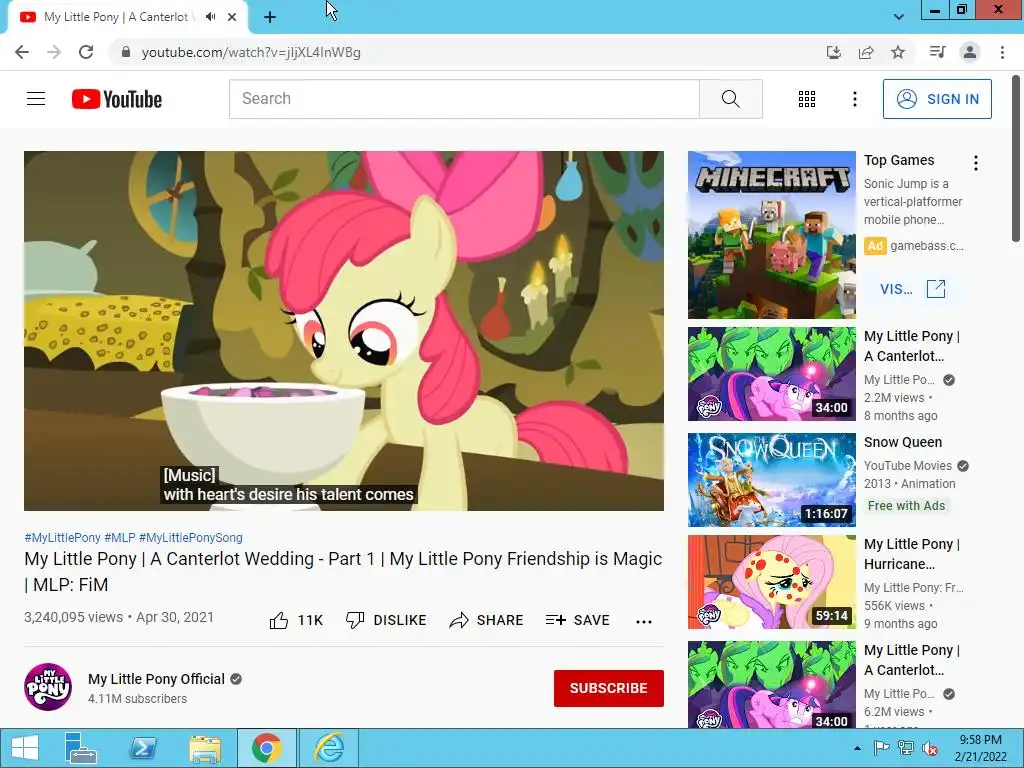This screenshot has height=768, width=1024.
Task: Click the DISLIKE thumbs down button
Action: click(386, 620)
